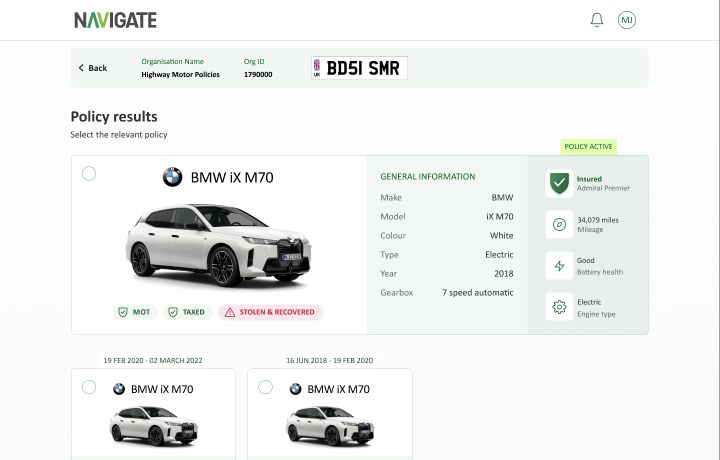Open the MJ user avatar menu
Viewport: 720px width, 460px height.
pos(627,20)
